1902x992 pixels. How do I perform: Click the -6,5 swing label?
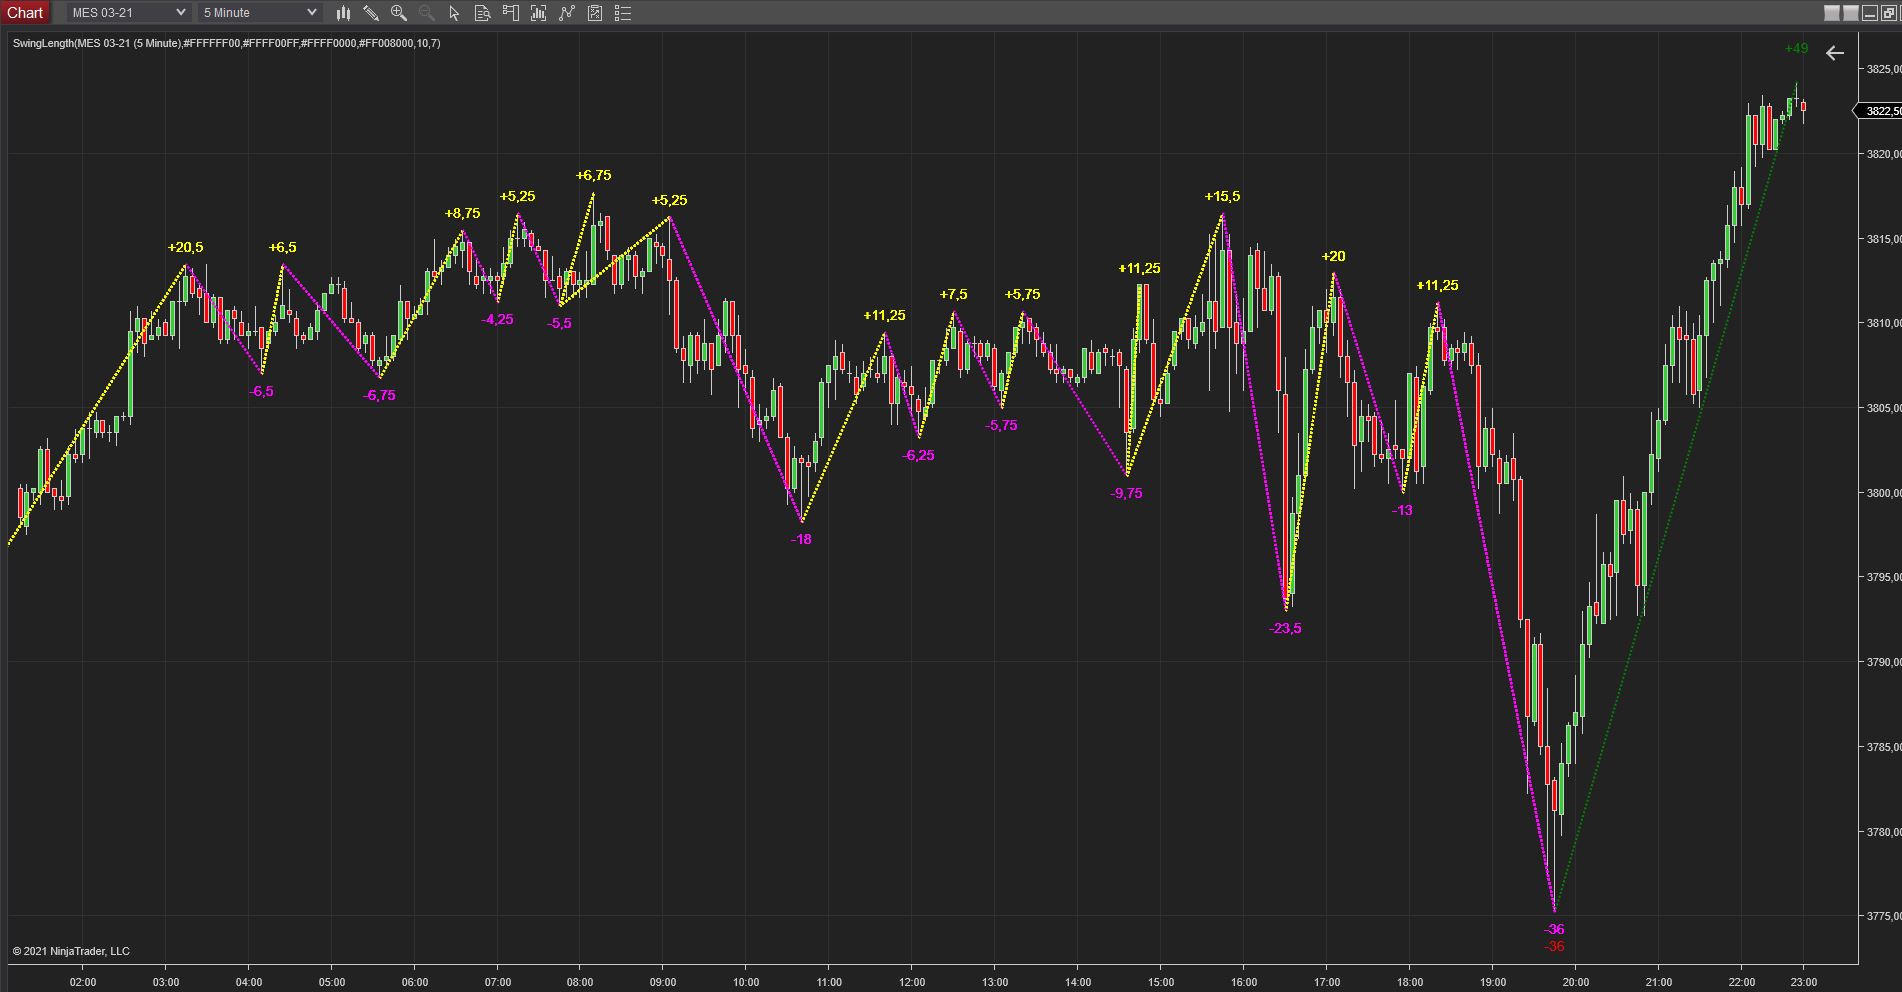(261, 391)
